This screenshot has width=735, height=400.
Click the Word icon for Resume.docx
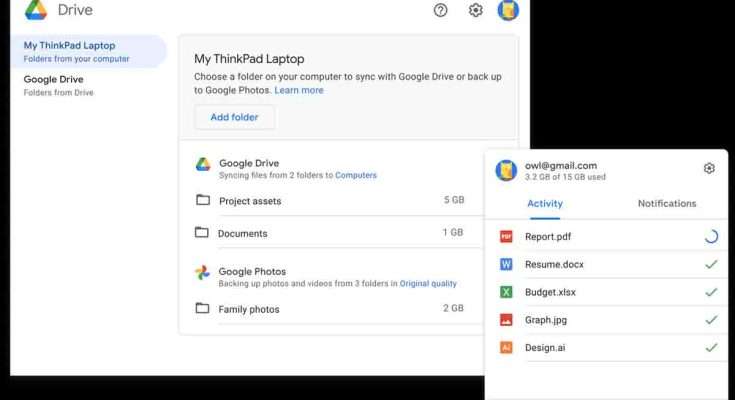tap(506, 264)
